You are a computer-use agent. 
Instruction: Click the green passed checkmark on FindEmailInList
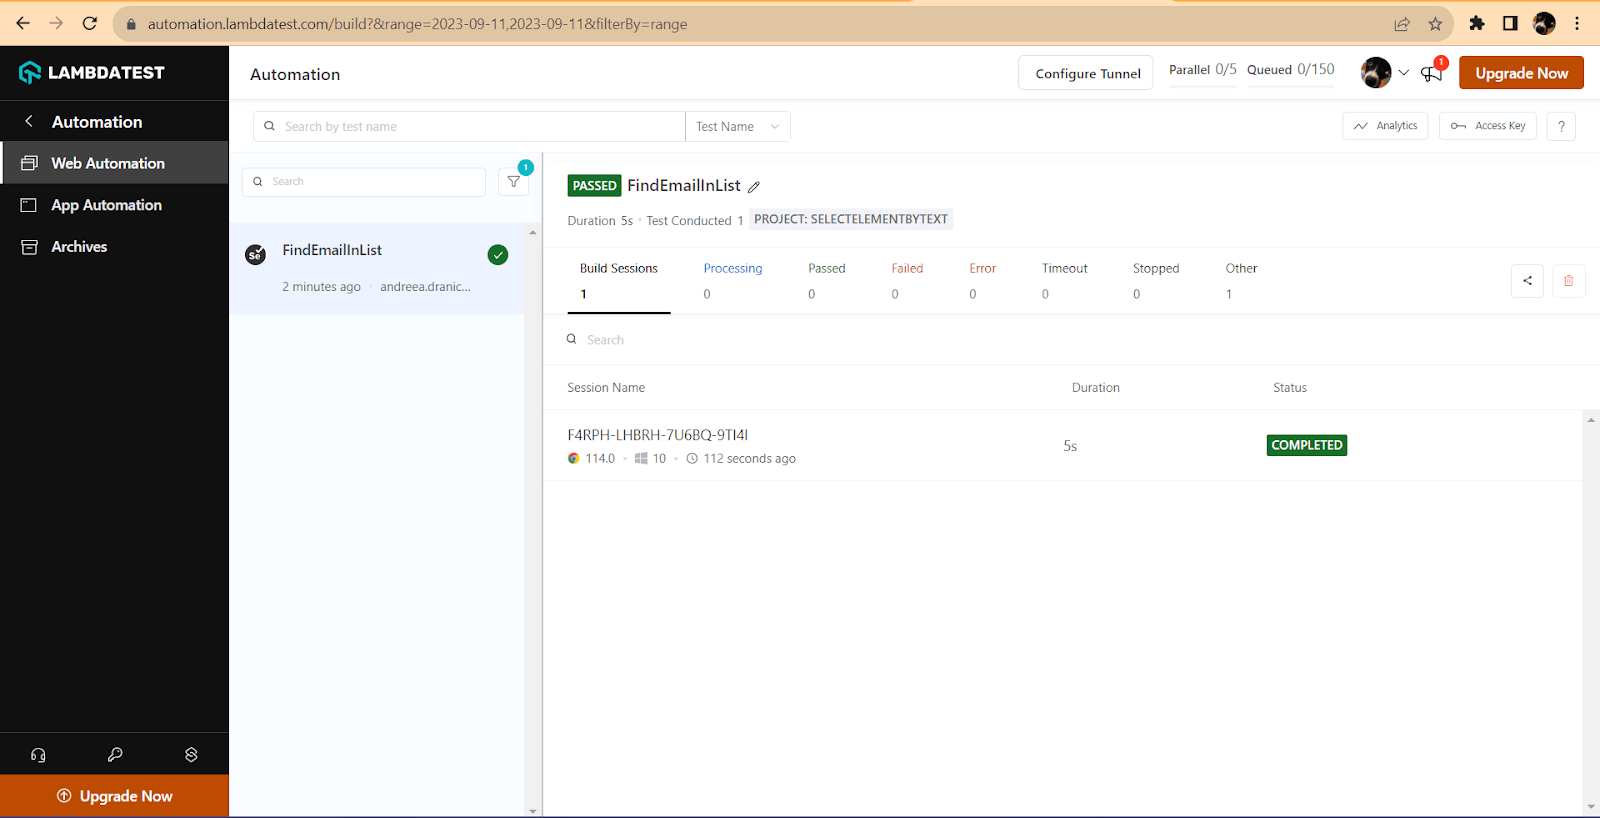pos(498,254)
